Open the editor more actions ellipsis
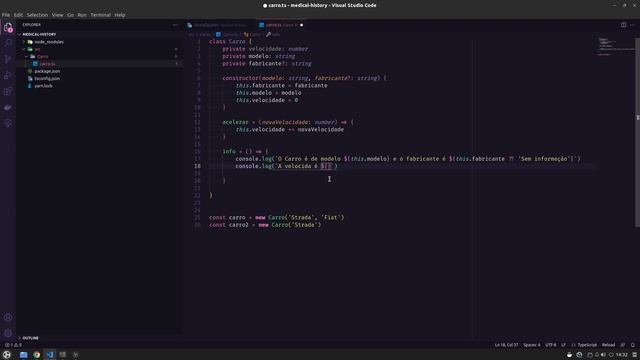Viewport: 640px width, 360px height. click(632, 25)
